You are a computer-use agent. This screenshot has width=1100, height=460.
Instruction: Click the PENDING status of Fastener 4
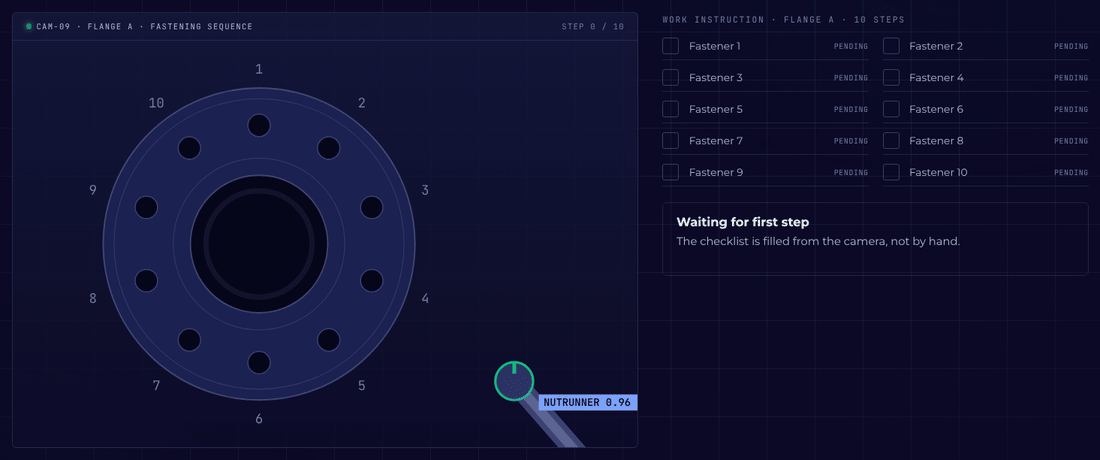(x=1071, y=78)
